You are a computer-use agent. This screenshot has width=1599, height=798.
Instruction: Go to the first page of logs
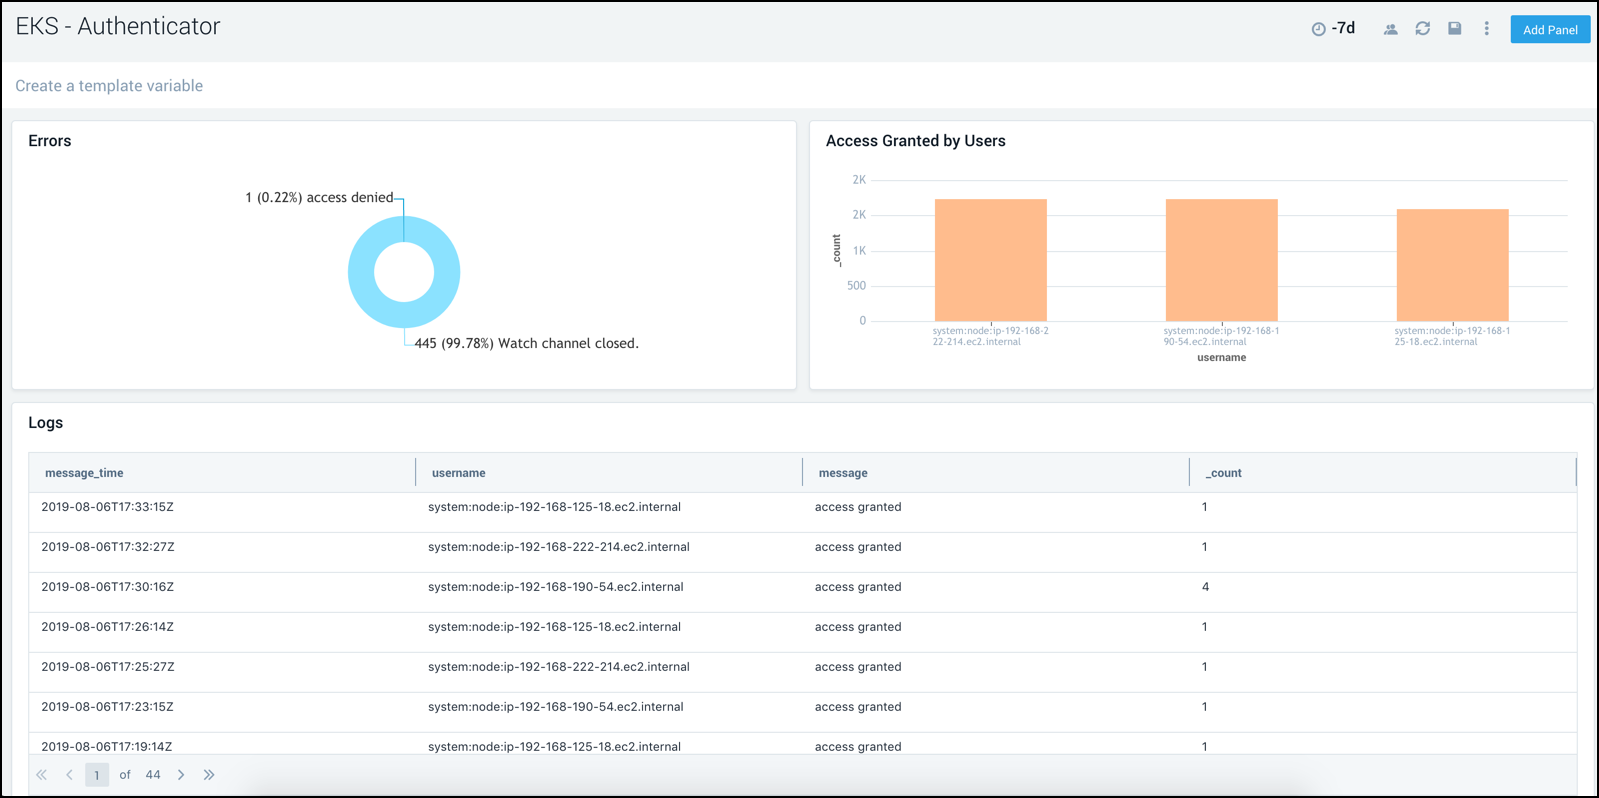point(41,775)
